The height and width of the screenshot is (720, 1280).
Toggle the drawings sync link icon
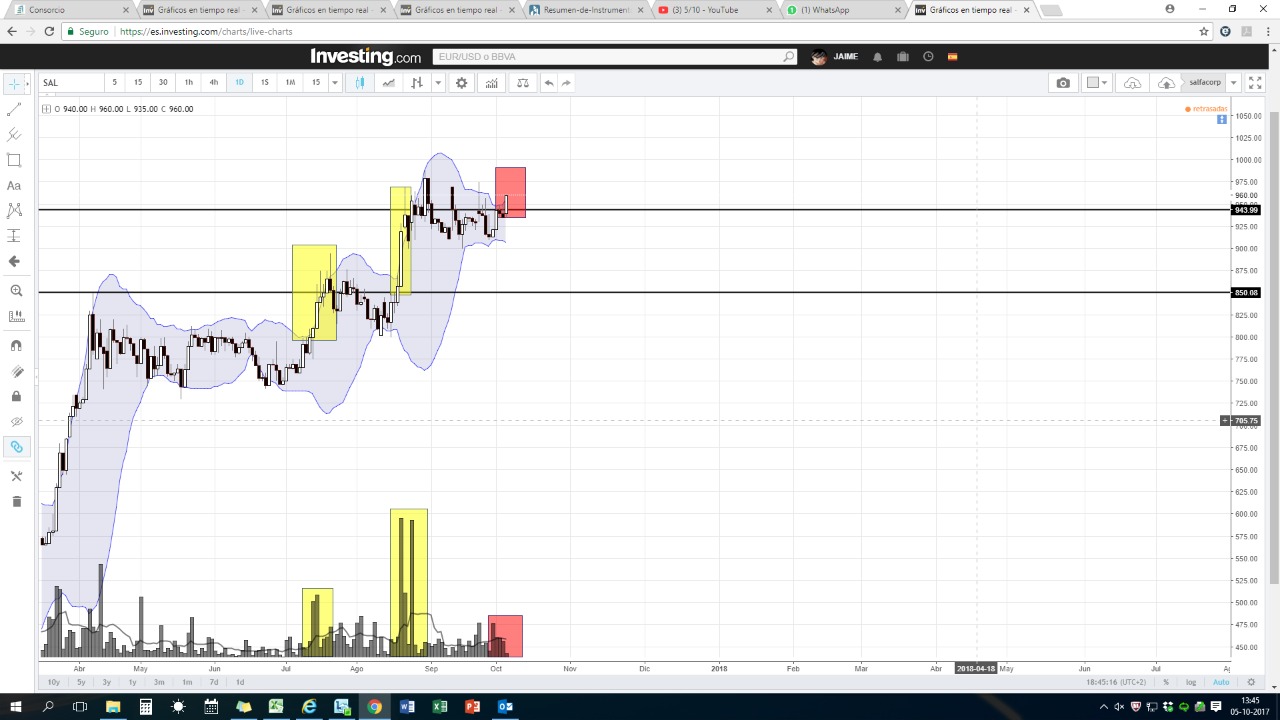click(x=15, y=447)
